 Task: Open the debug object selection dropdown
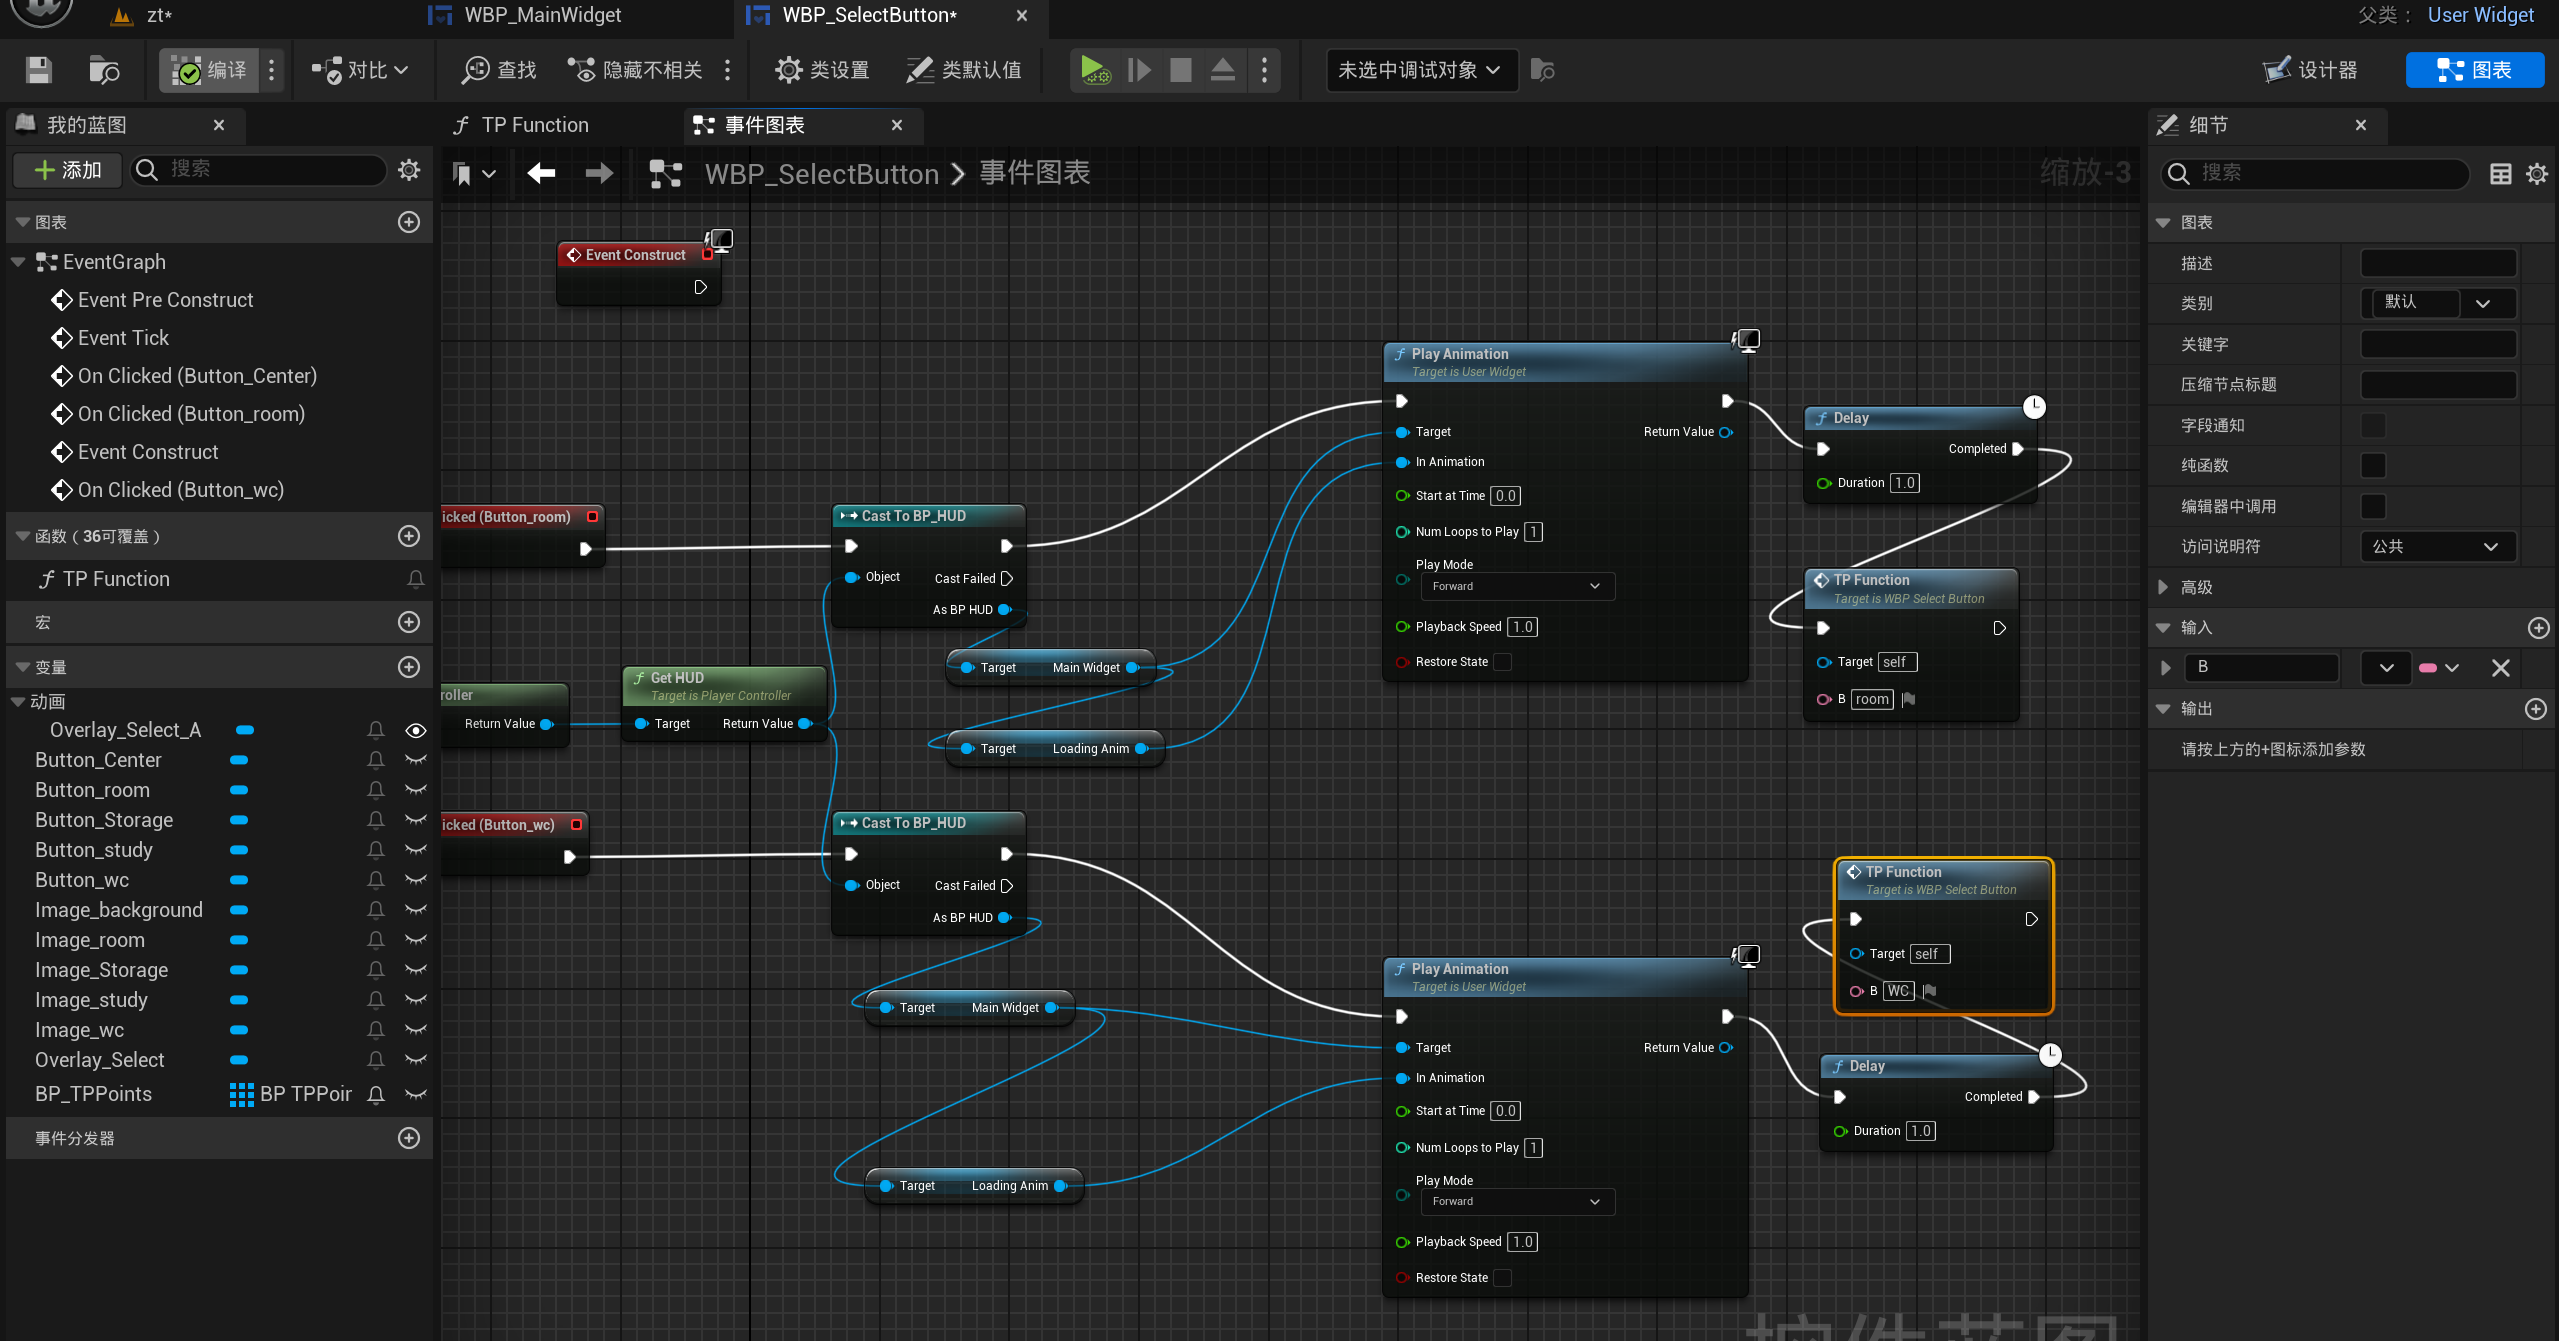click(1420, 70)
